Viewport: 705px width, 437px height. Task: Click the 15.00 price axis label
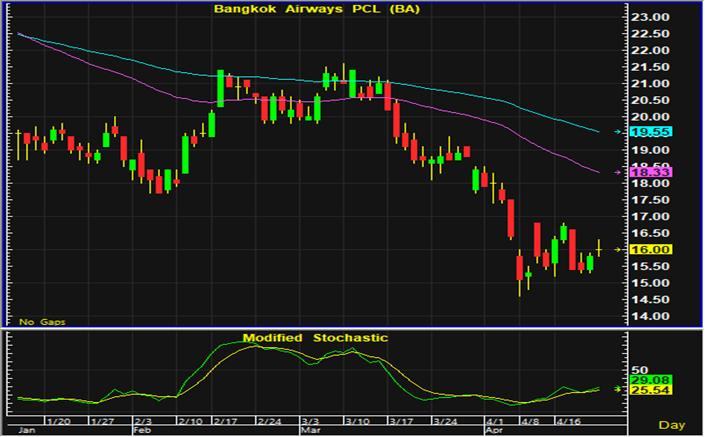tap(650, 283)
